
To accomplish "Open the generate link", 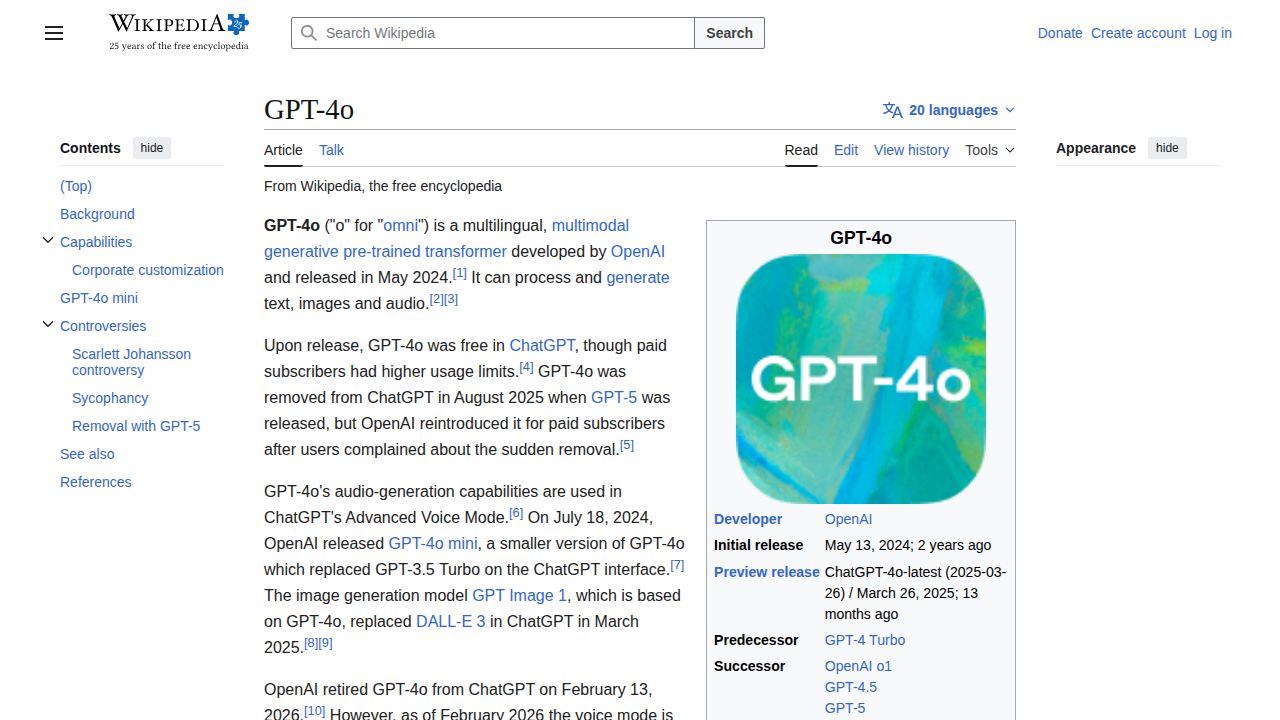I will 638,277.
